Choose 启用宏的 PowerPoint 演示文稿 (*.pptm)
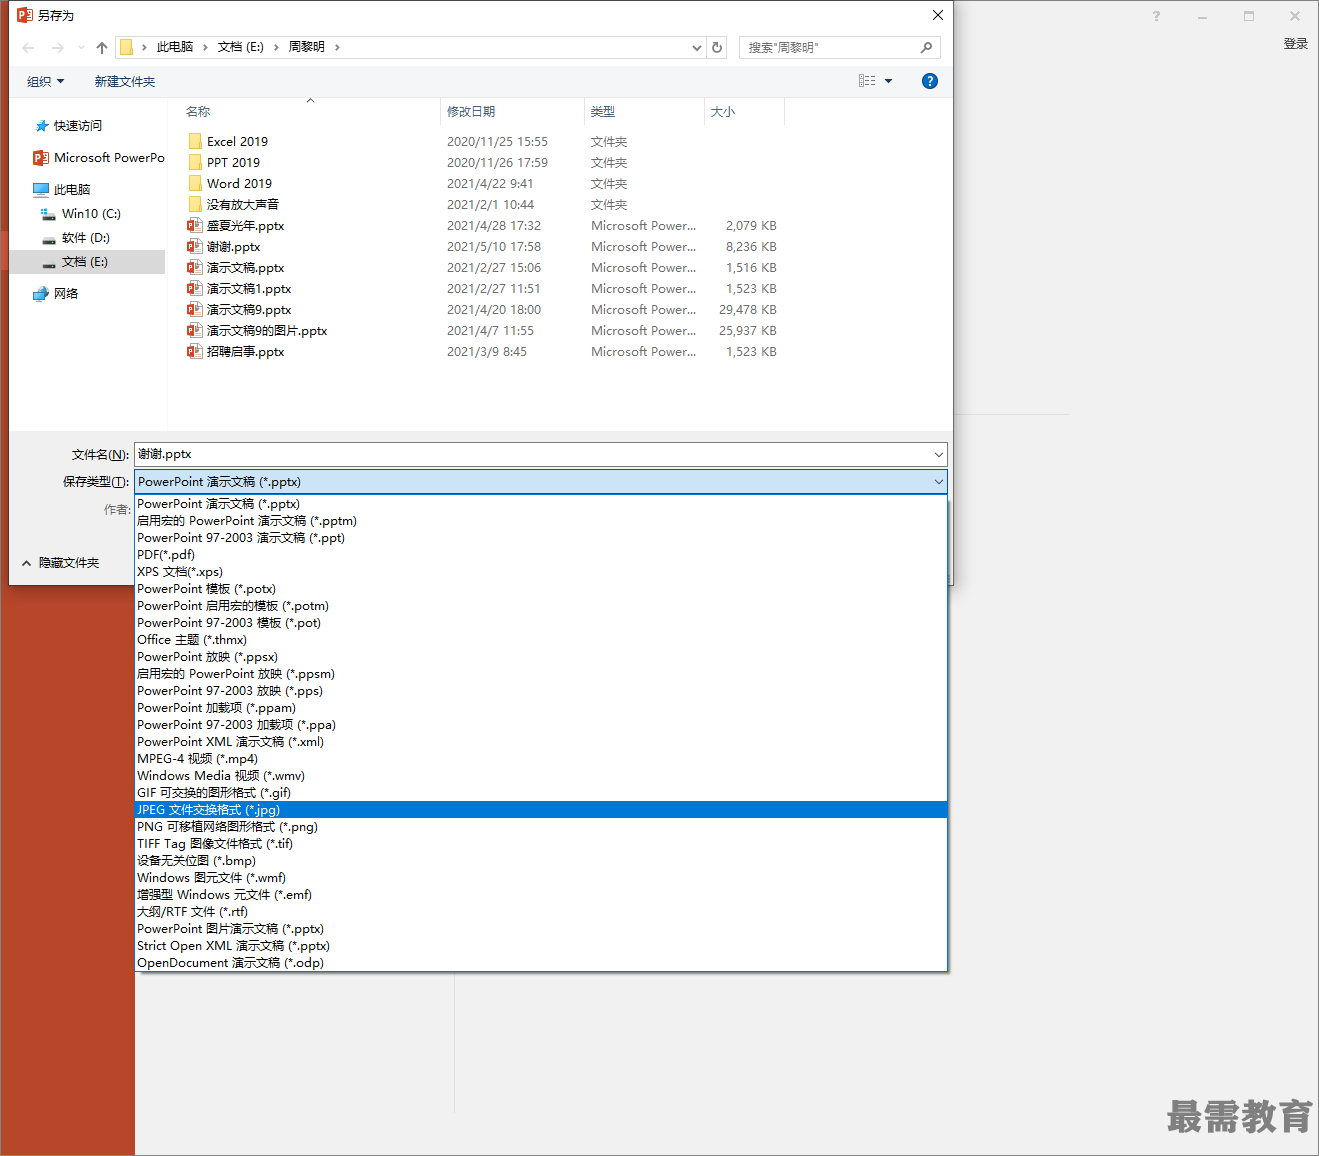This screenshot has width=1319, height=1156. click(541, 521)
